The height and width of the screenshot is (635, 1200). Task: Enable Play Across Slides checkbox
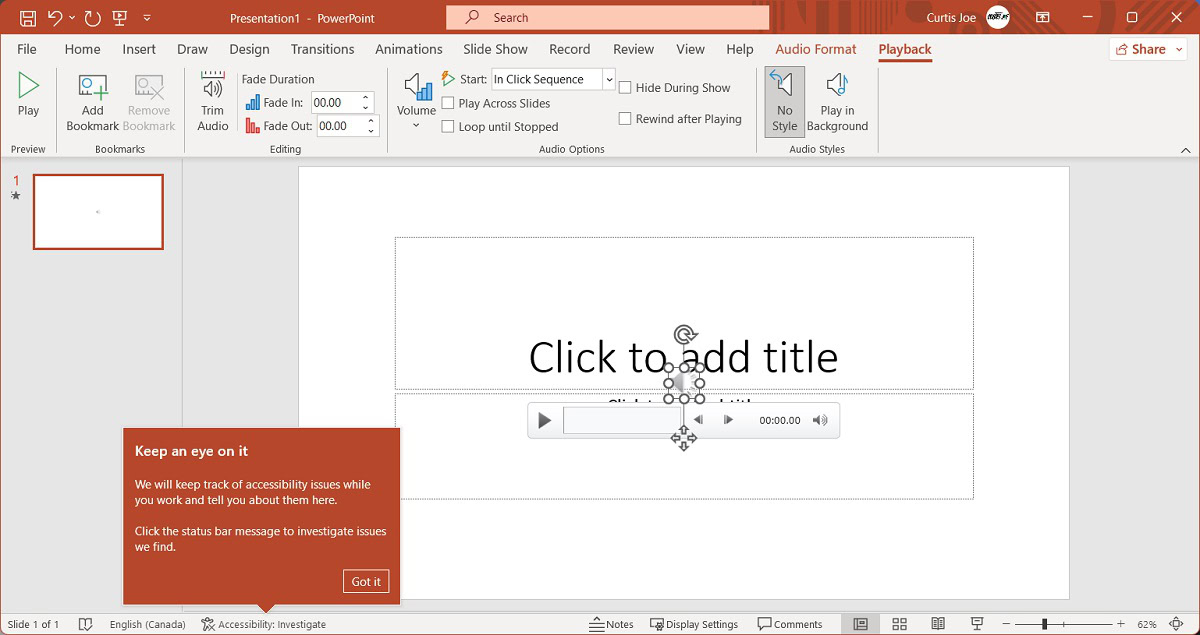click(x=448, y=103)
